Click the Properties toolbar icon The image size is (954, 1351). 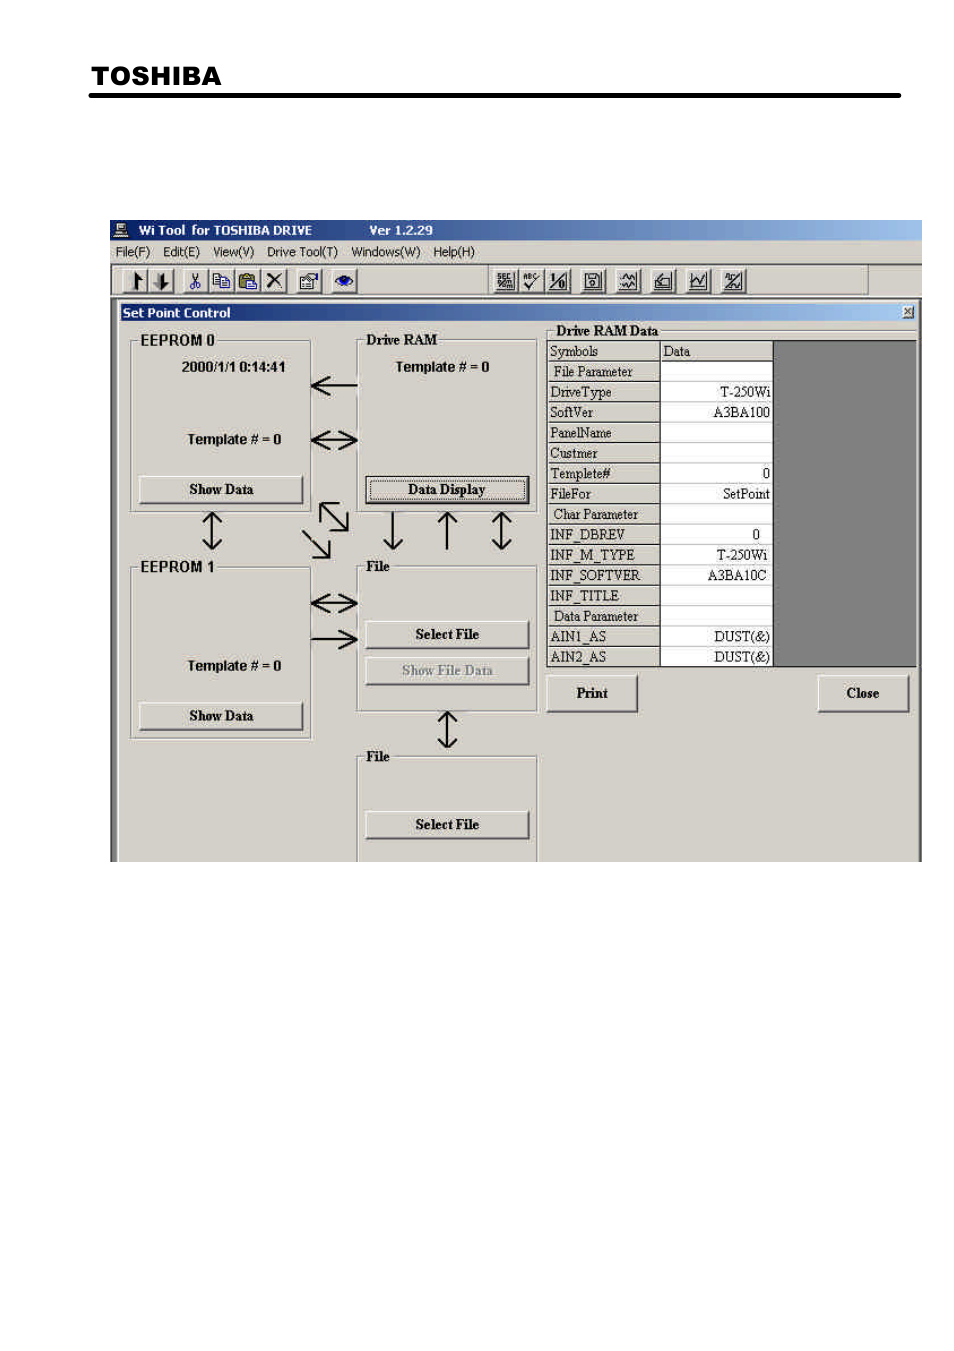point(309,281)
